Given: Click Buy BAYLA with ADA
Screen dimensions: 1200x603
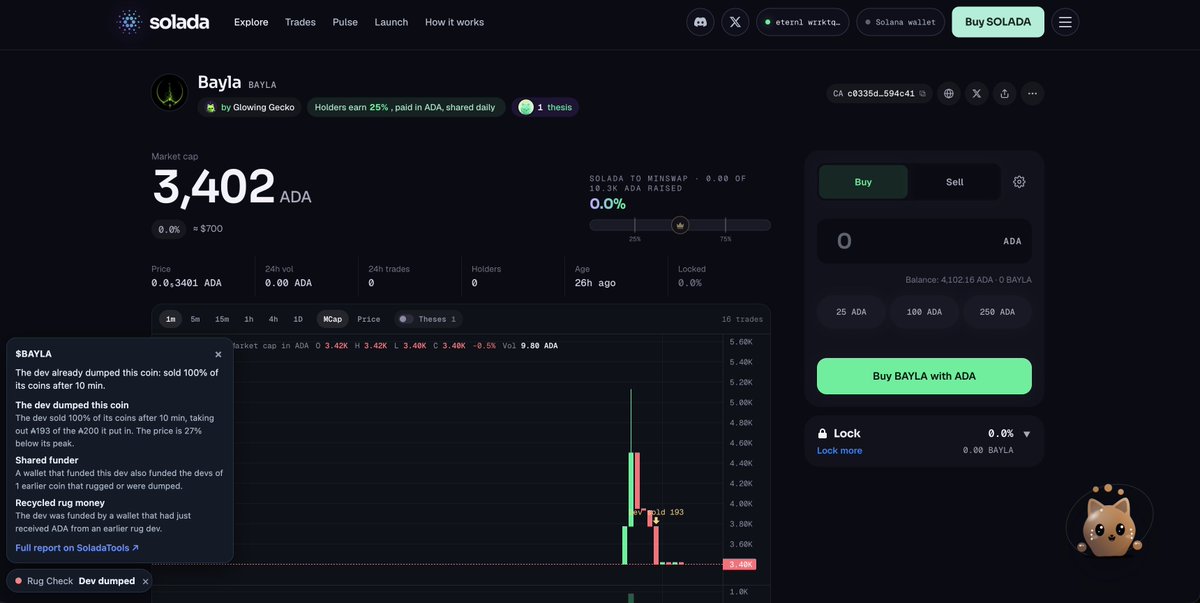Looking at the screenshot, I should 924,376.
